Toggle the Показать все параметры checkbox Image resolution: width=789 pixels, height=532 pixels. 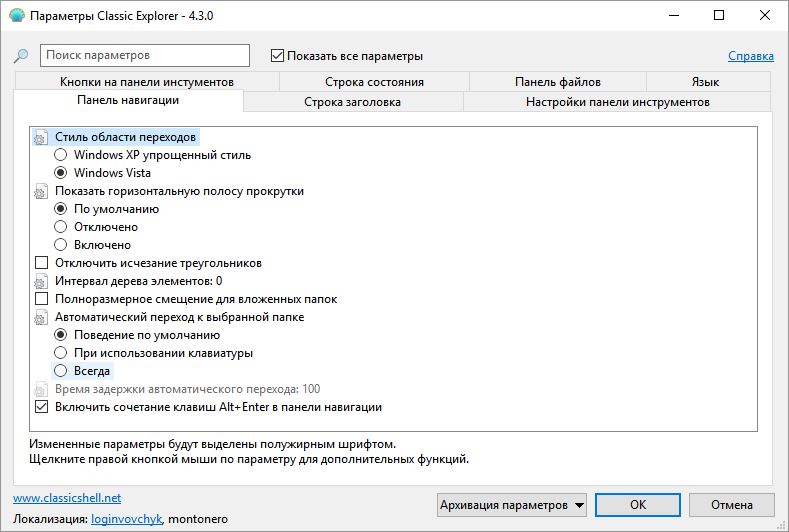coord(278,56)
